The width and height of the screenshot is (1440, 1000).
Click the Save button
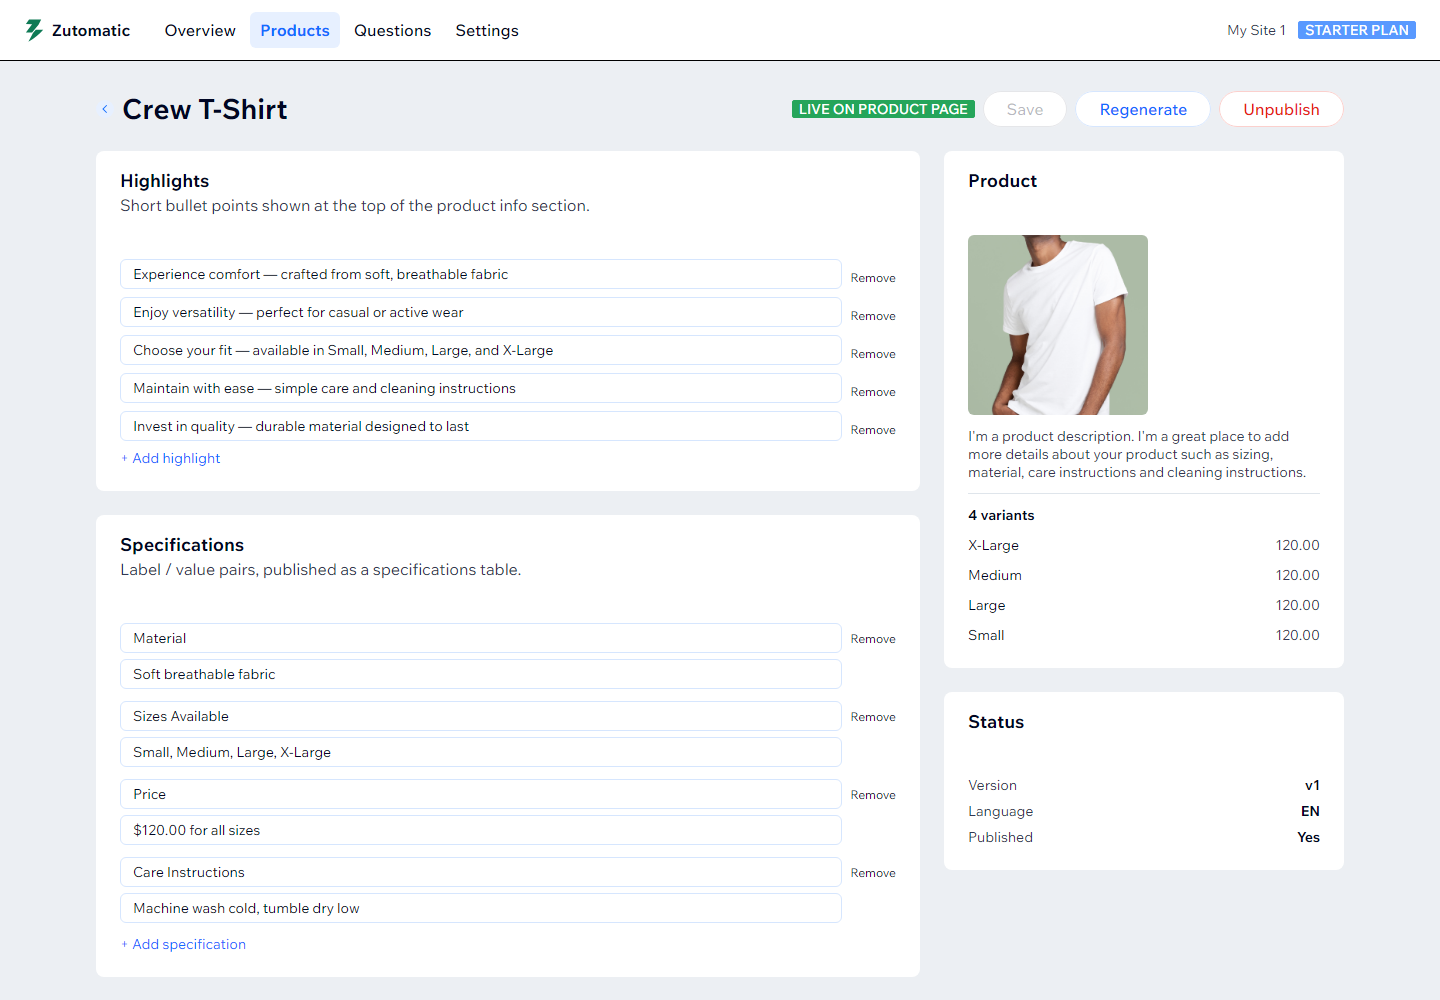click(x=1025, y=109)
